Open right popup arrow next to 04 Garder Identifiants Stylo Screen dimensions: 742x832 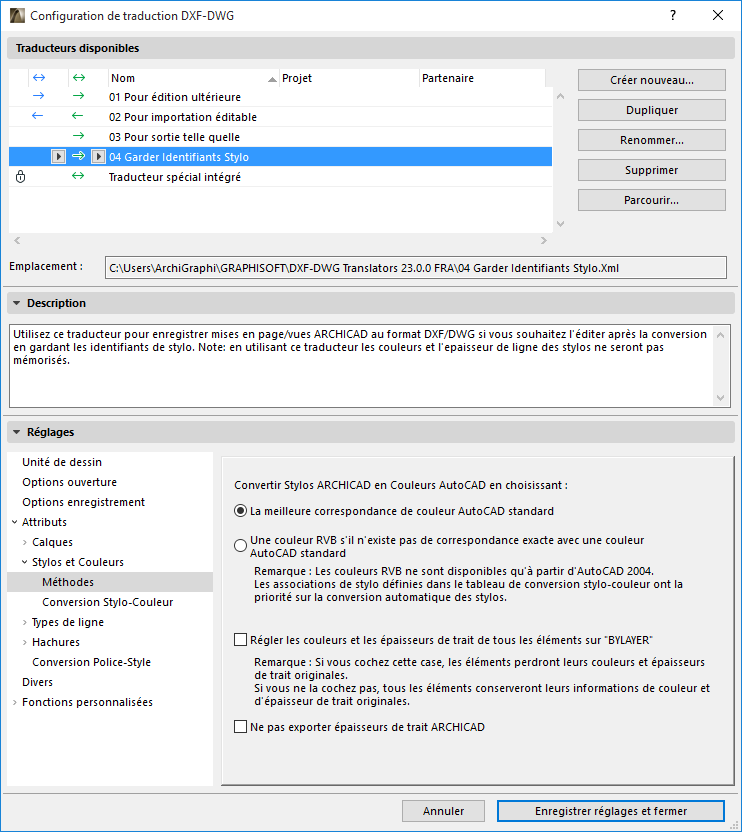[x=98, y=157]
